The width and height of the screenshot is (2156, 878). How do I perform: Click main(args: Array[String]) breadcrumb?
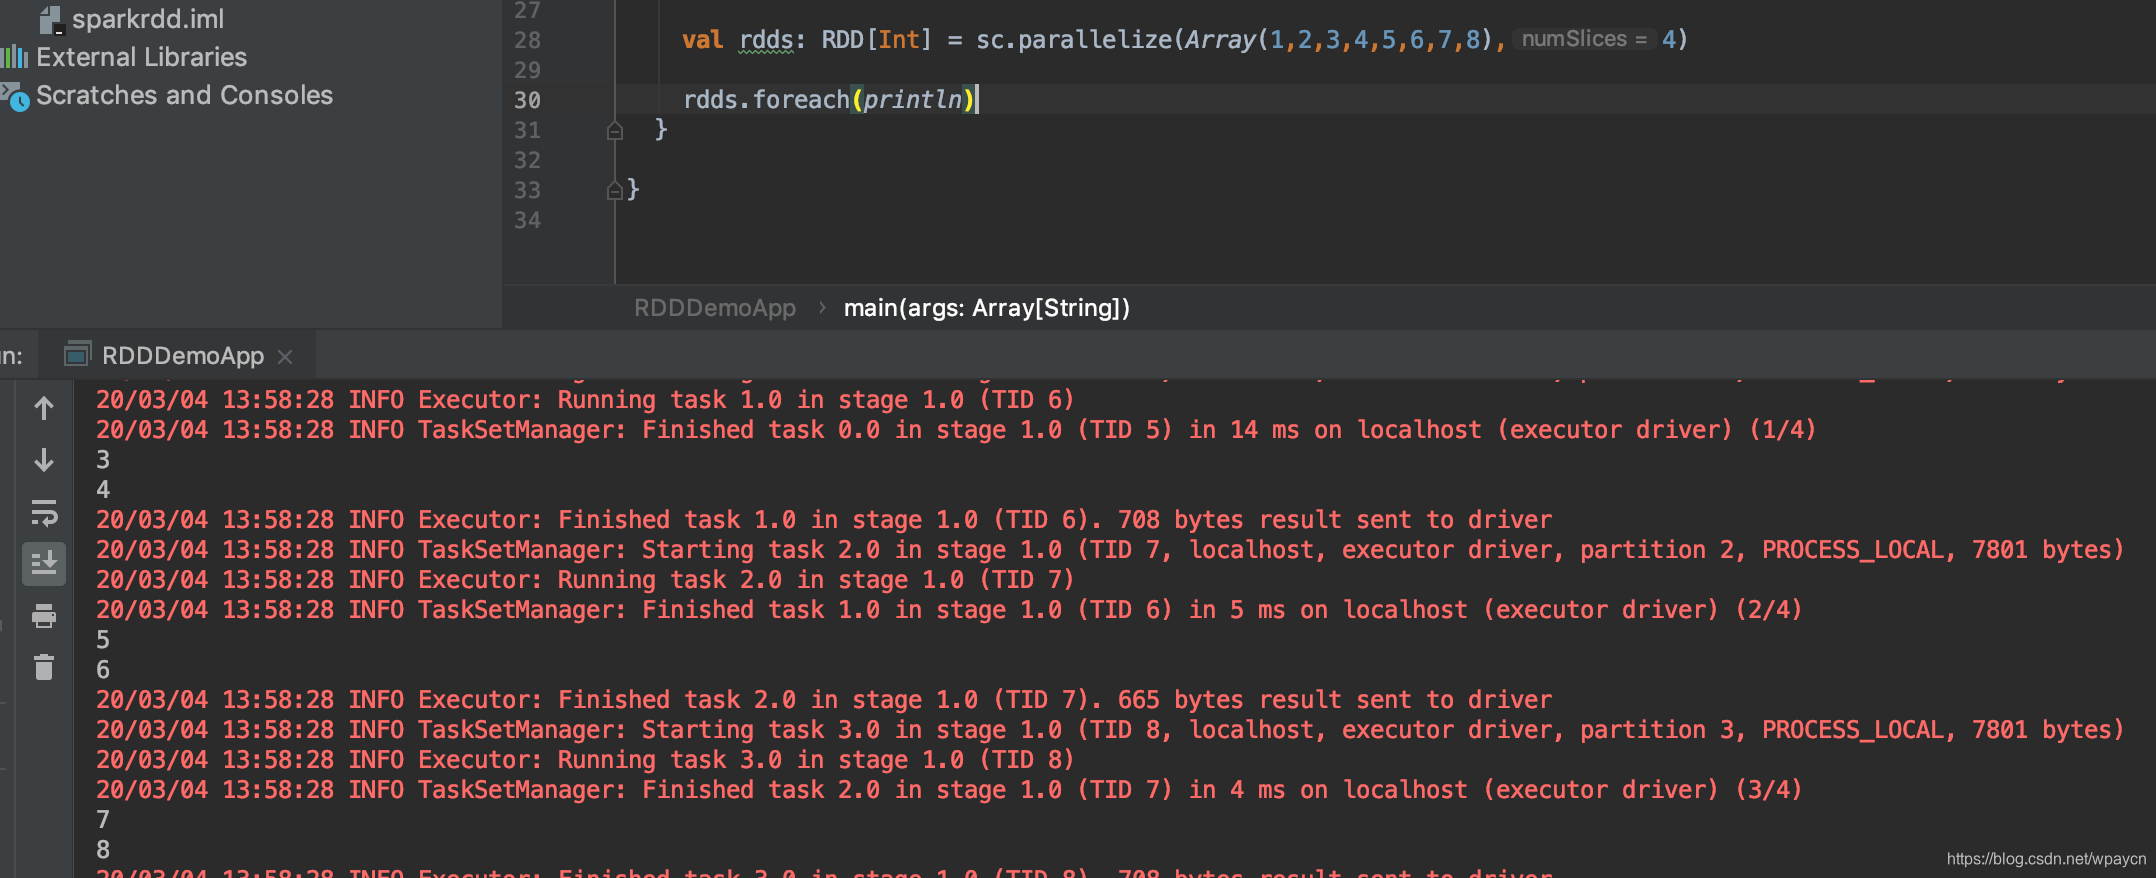(986, 308)
